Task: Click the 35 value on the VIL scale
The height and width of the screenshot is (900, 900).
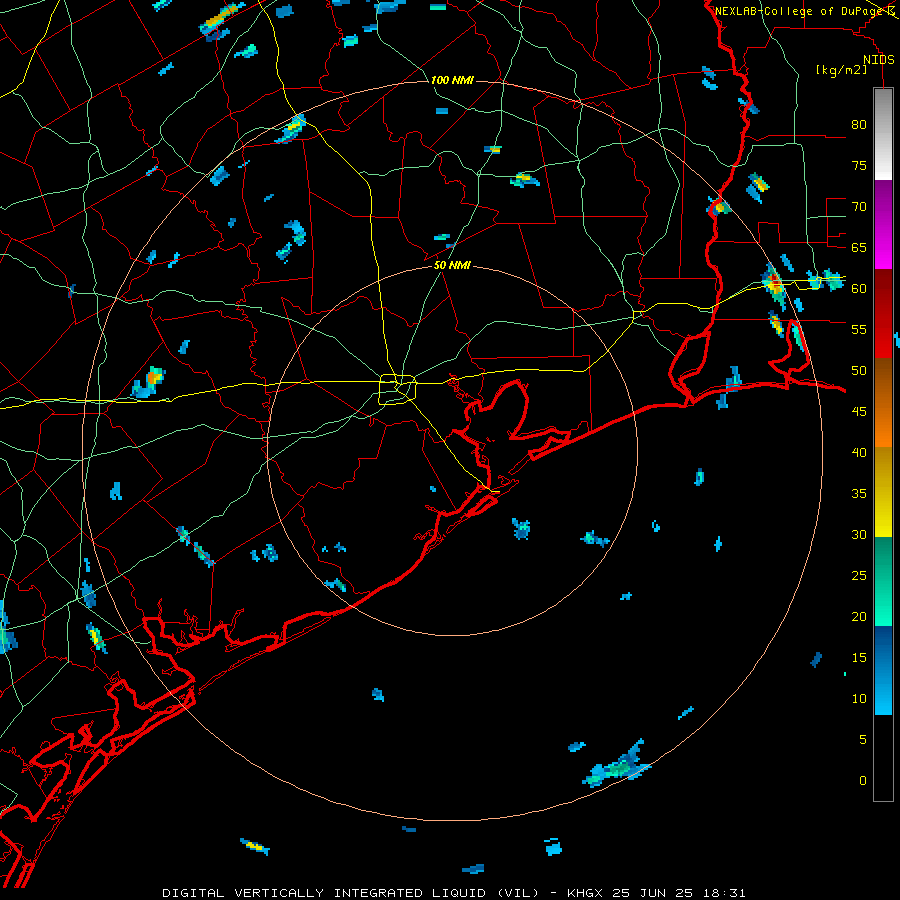Action: click(859, 494)
